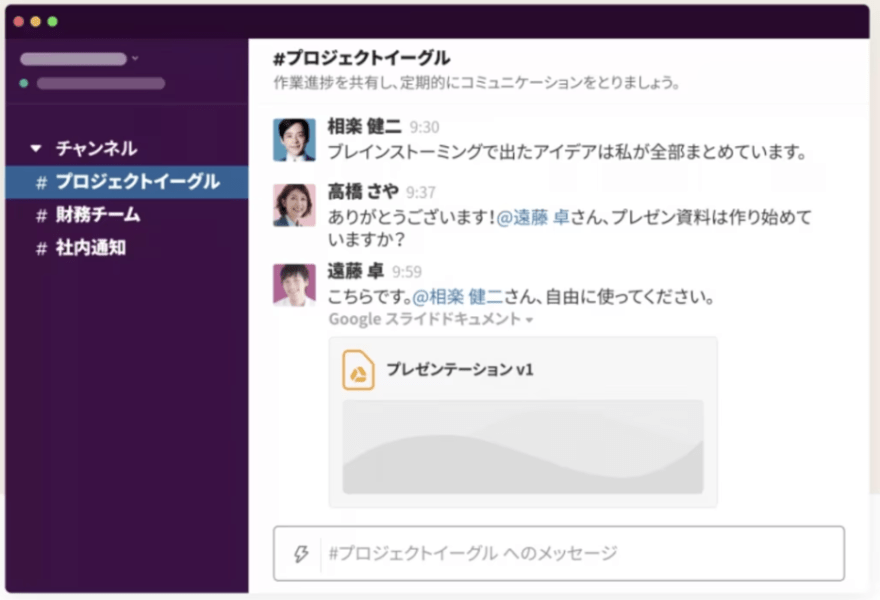The image size is (880, 600).
Task: Click the # symbol beside 社内通知
Action: pos(42,248)
